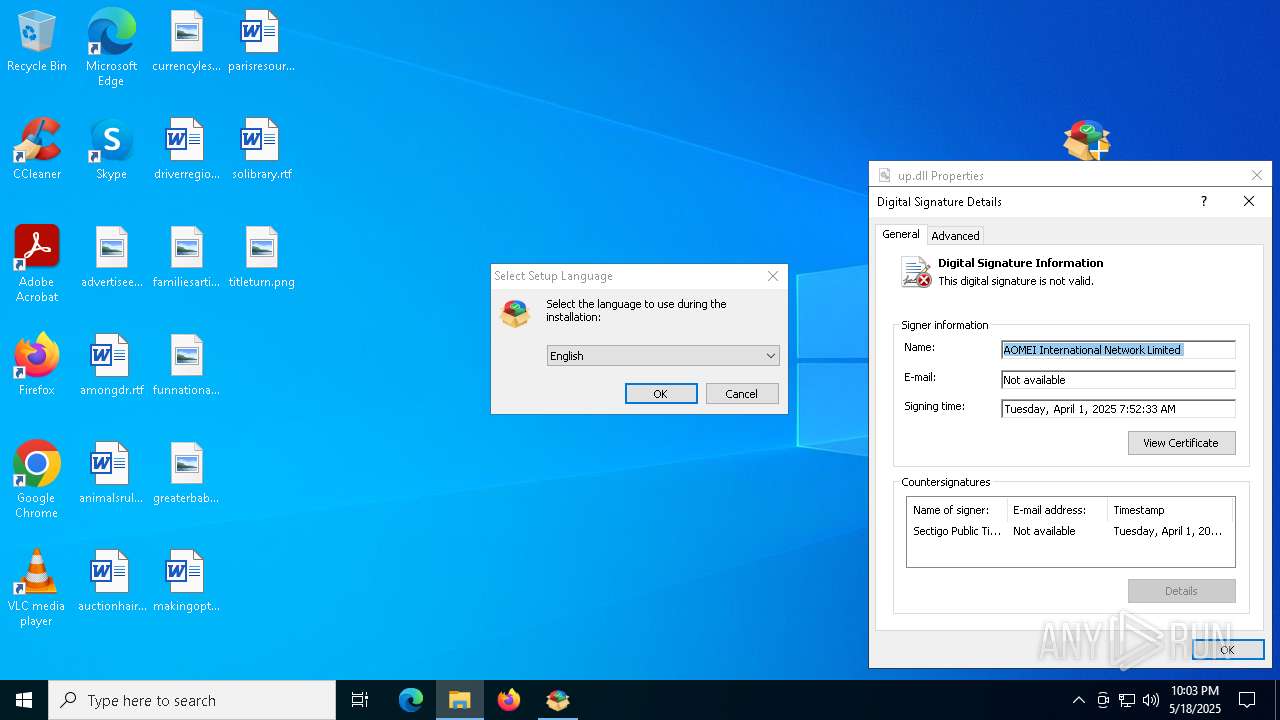
Task: Click OK in Digital Signature Details
Action: (x=1228, y=650)
